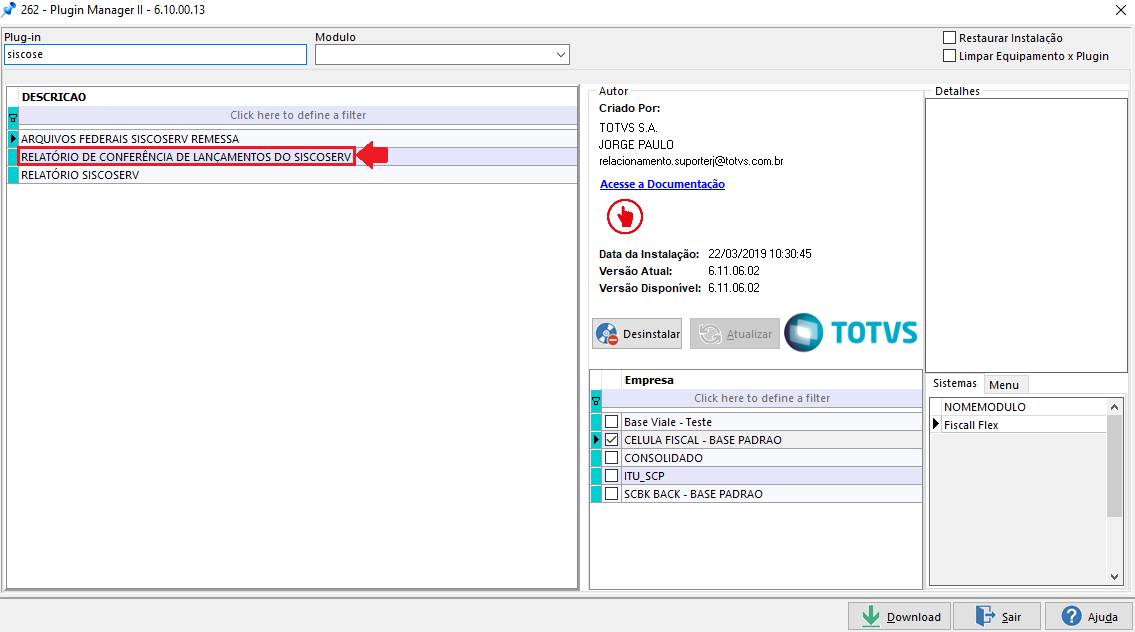Open the Menu tab
Viewport: 1135px width, 632px height.
tap(1003, 385)
